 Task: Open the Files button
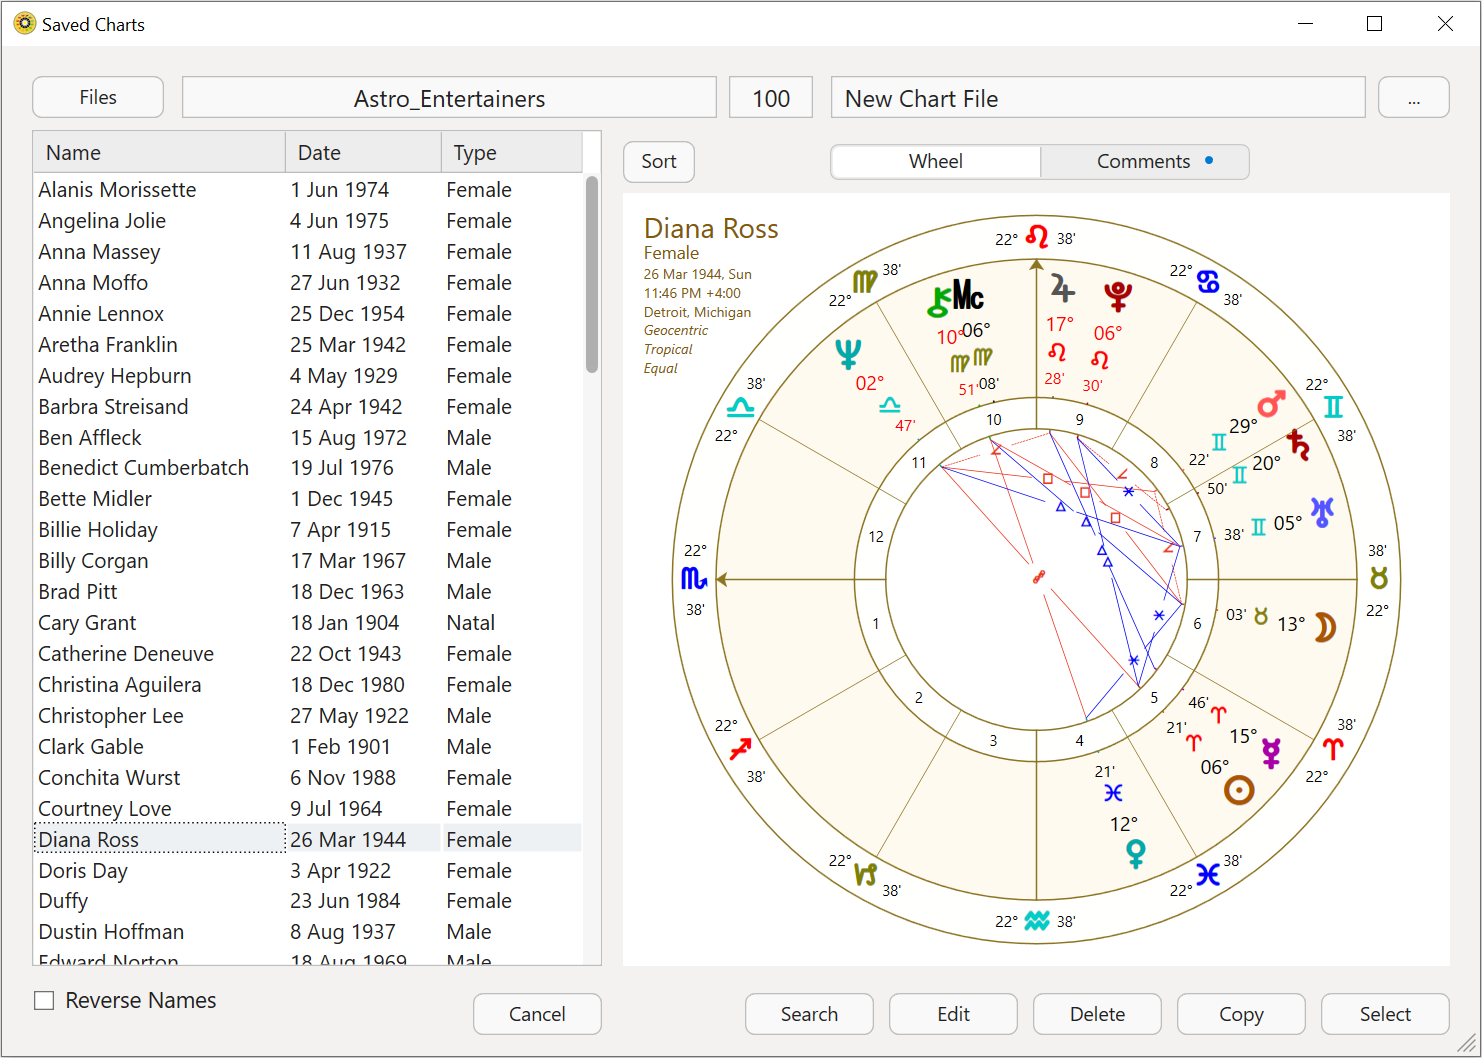(x=98, y=97)
